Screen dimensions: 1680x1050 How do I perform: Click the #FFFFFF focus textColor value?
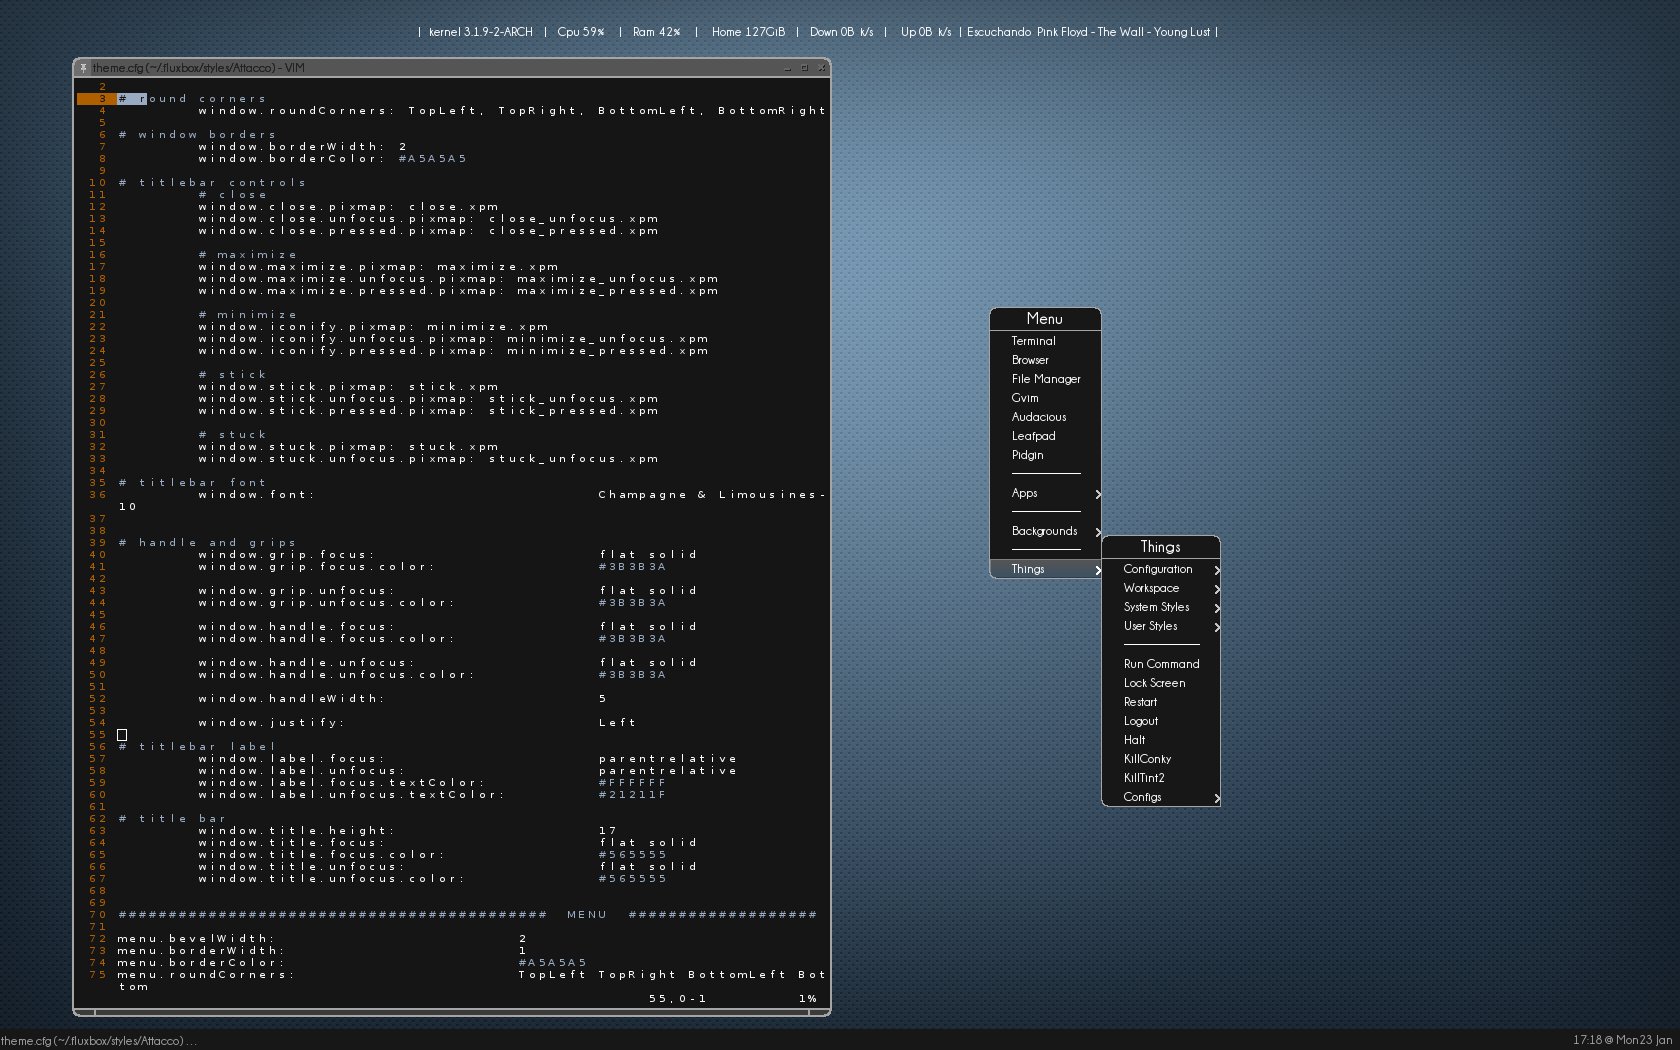632,783
